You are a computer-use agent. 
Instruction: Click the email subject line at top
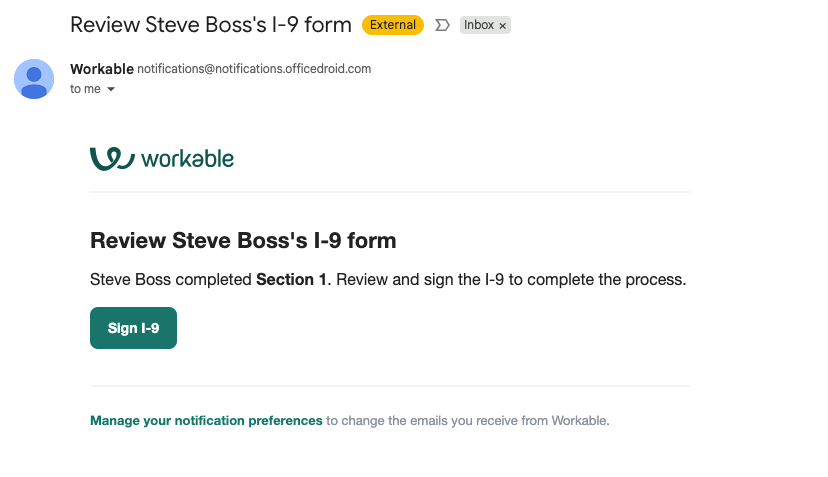click(211, 25)
